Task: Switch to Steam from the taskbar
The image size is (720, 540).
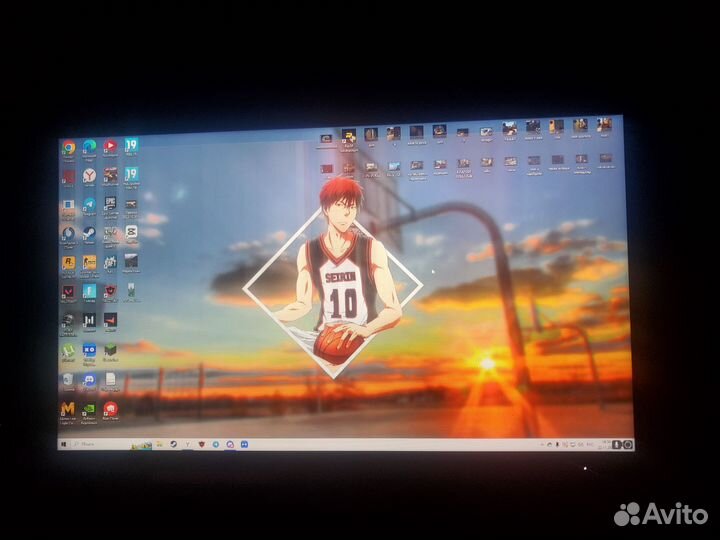Action: 173,443
